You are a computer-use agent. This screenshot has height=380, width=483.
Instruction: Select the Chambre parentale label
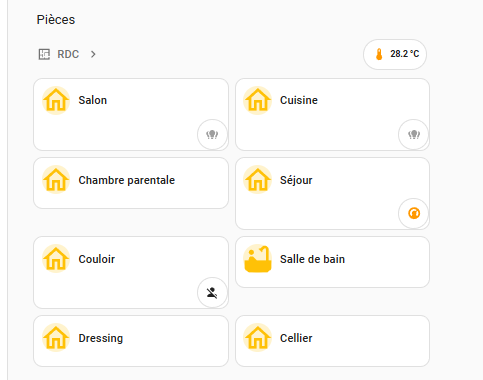coord(127,180)
